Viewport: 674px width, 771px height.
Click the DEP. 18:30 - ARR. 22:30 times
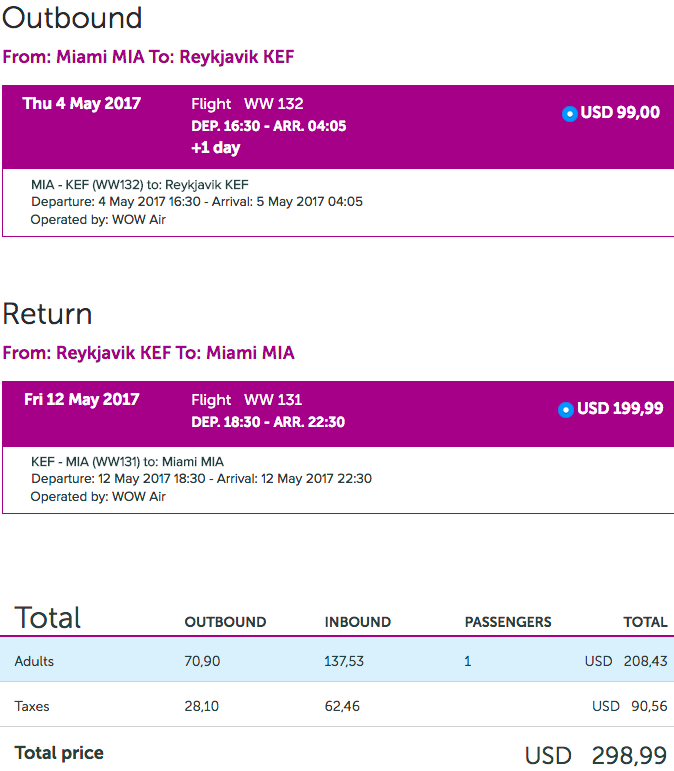268,422
